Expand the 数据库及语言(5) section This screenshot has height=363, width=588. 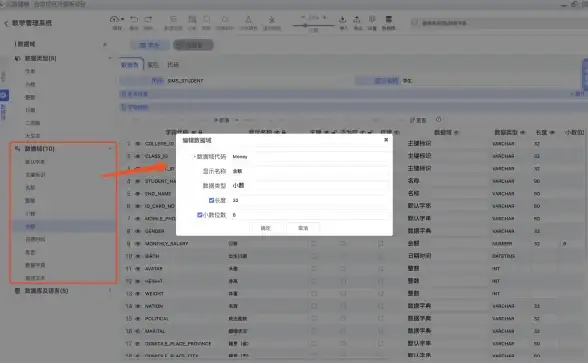click(110, 291)
